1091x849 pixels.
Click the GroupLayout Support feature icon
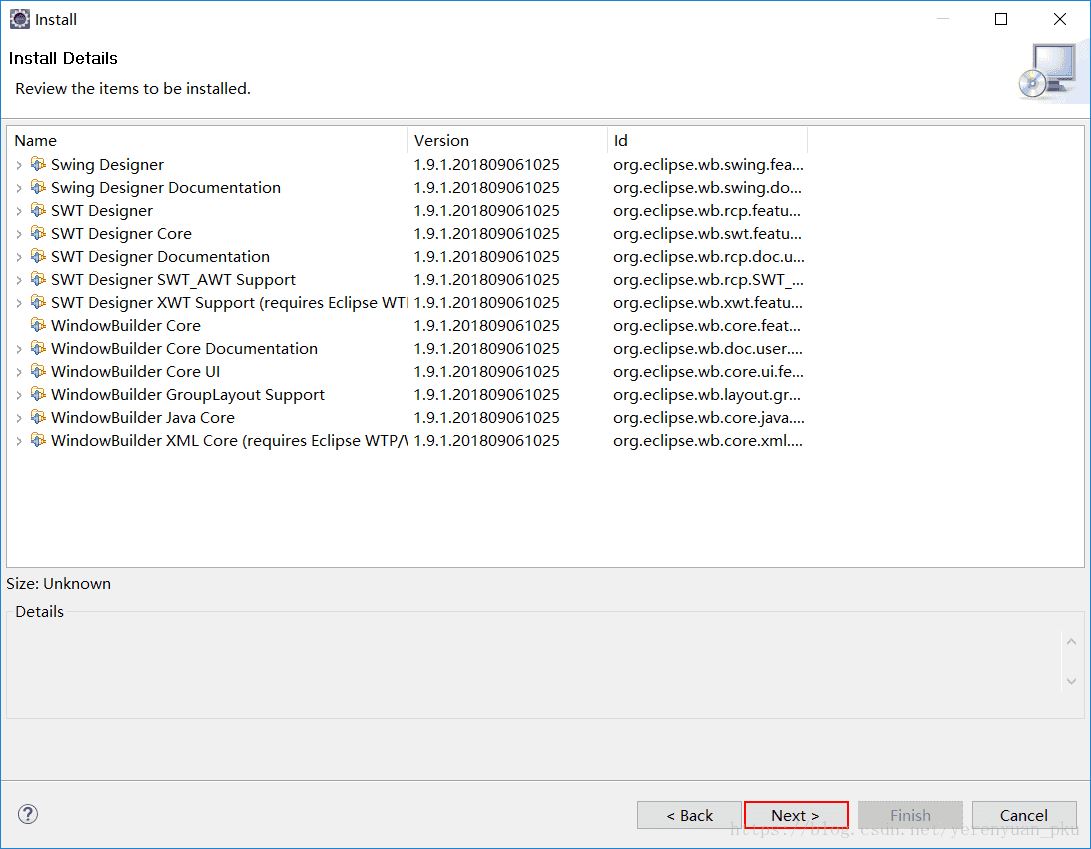click(x=38, y=394)
